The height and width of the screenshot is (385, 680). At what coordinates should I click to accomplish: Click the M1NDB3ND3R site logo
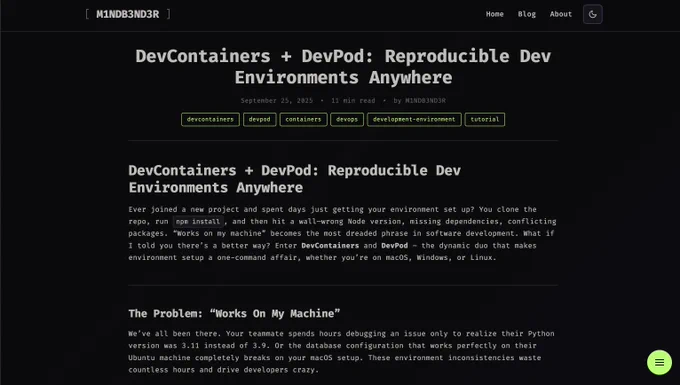pyautogui.click(x=128, y=14)
